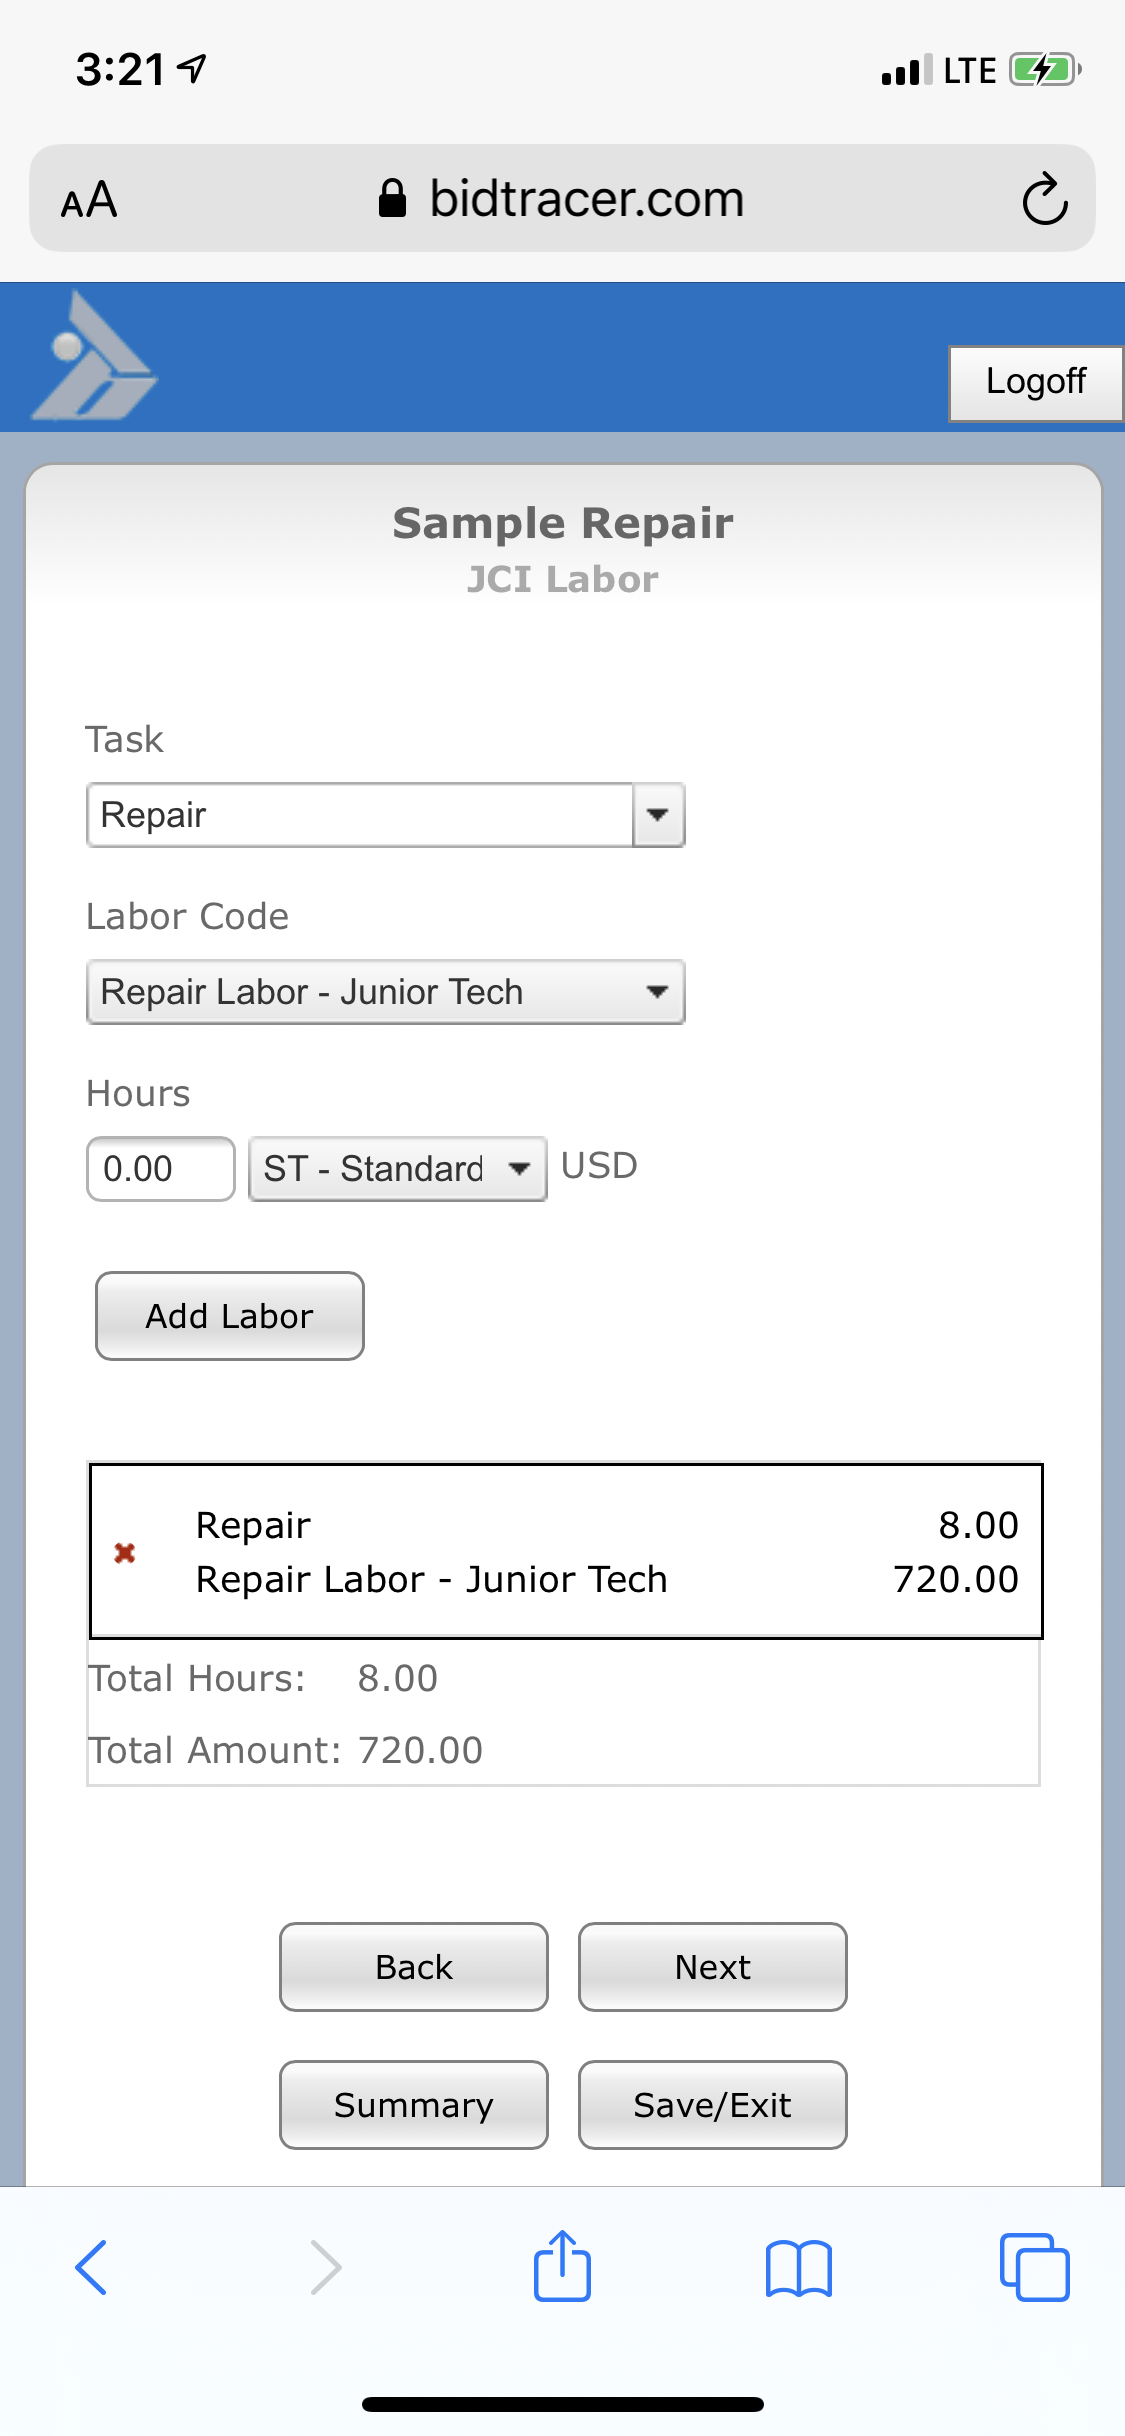Screen dimensions: 1125x2436
Task: Open the Labor Code dropdown
Action: (386, 992)
